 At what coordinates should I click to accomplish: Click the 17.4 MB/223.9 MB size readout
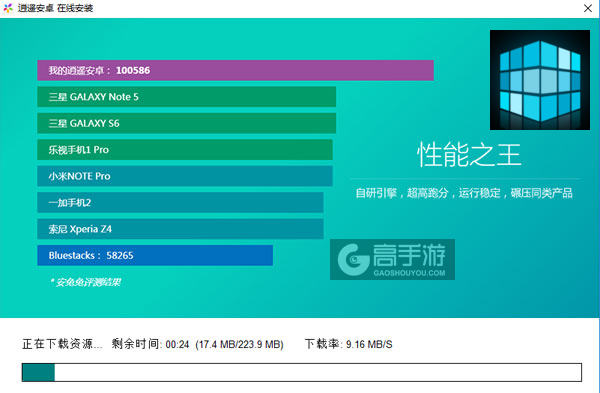(239, 344)
